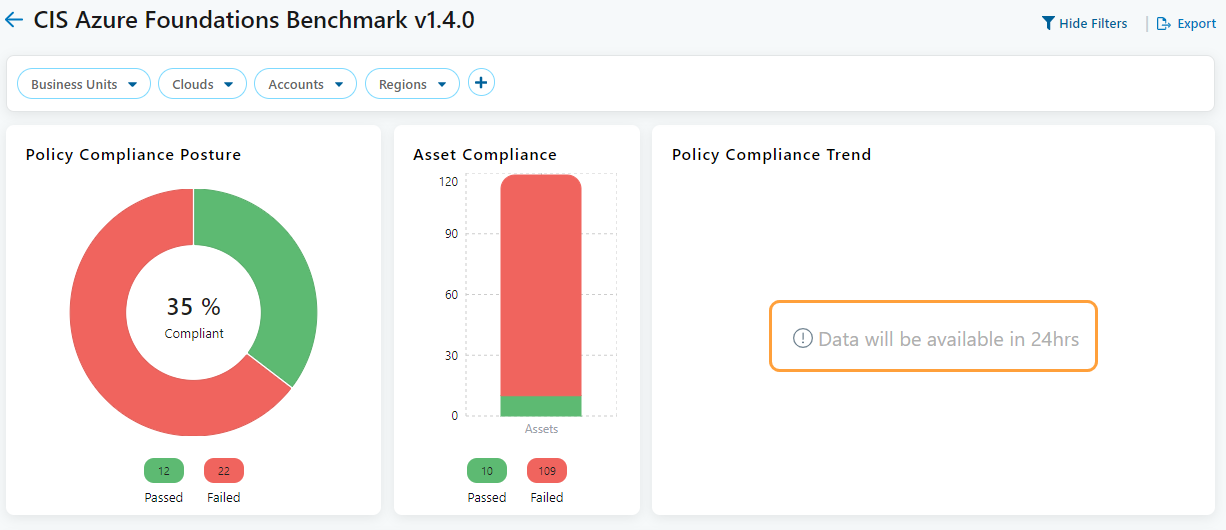
Task: Open the Business Units dropdown
Action: point(84,84)
